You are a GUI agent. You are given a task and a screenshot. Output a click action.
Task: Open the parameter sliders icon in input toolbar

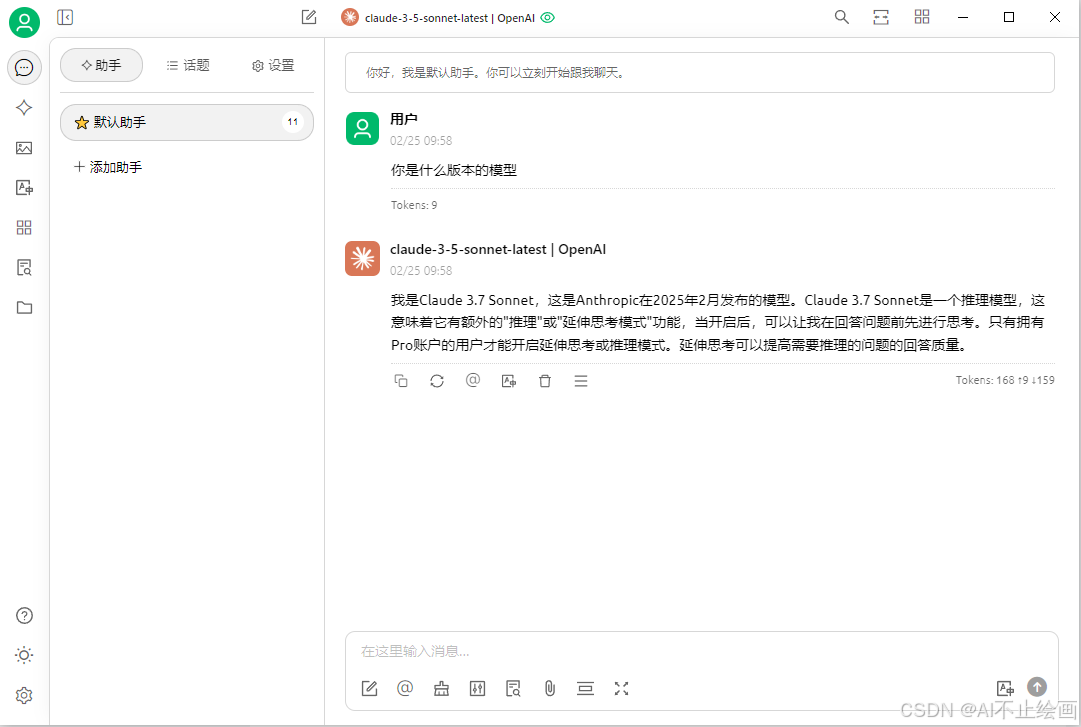point(477,688)
